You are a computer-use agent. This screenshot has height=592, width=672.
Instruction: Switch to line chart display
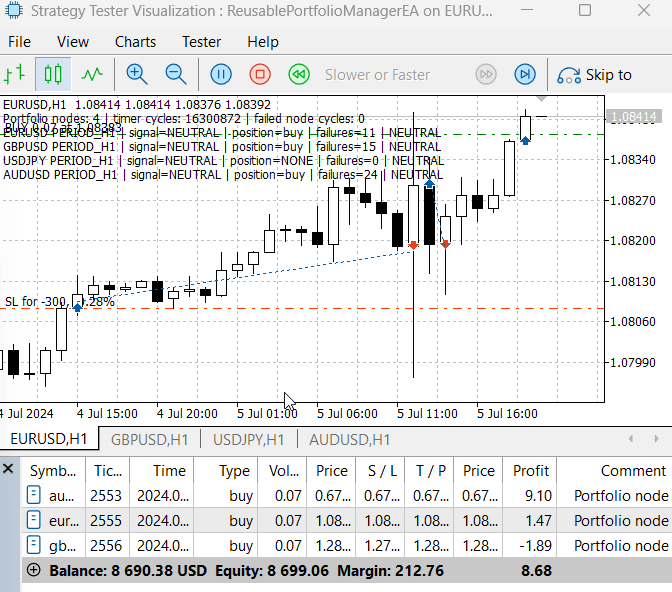92,75
